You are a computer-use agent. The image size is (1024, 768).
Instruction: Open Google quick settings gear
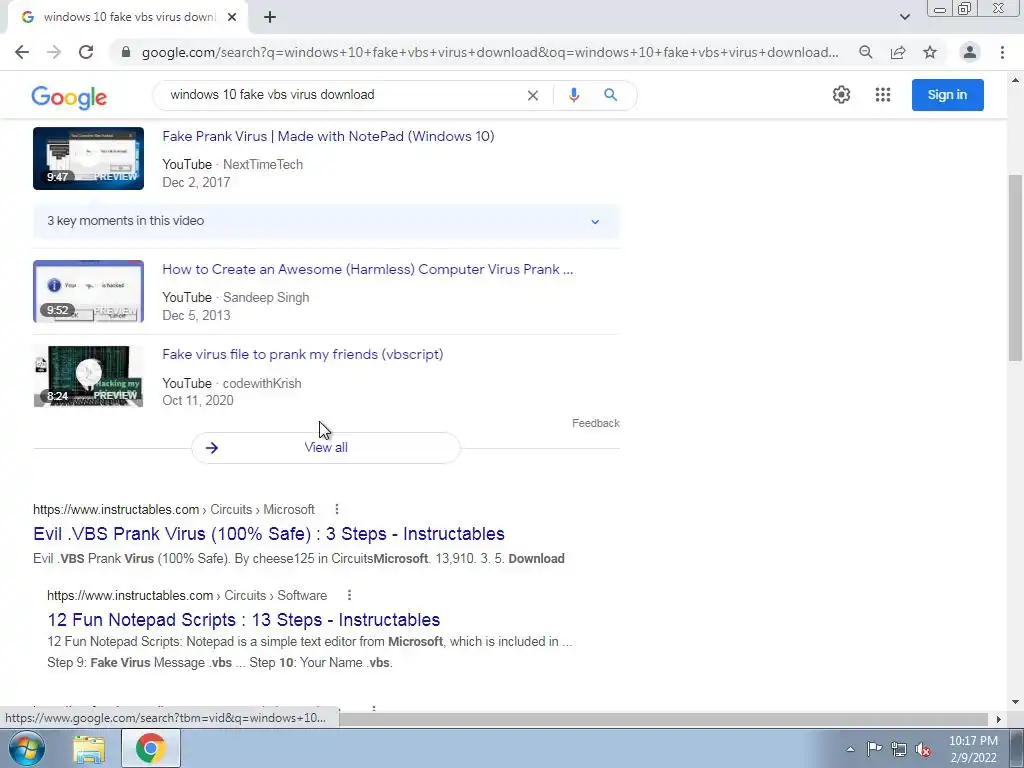coord(841,95)
